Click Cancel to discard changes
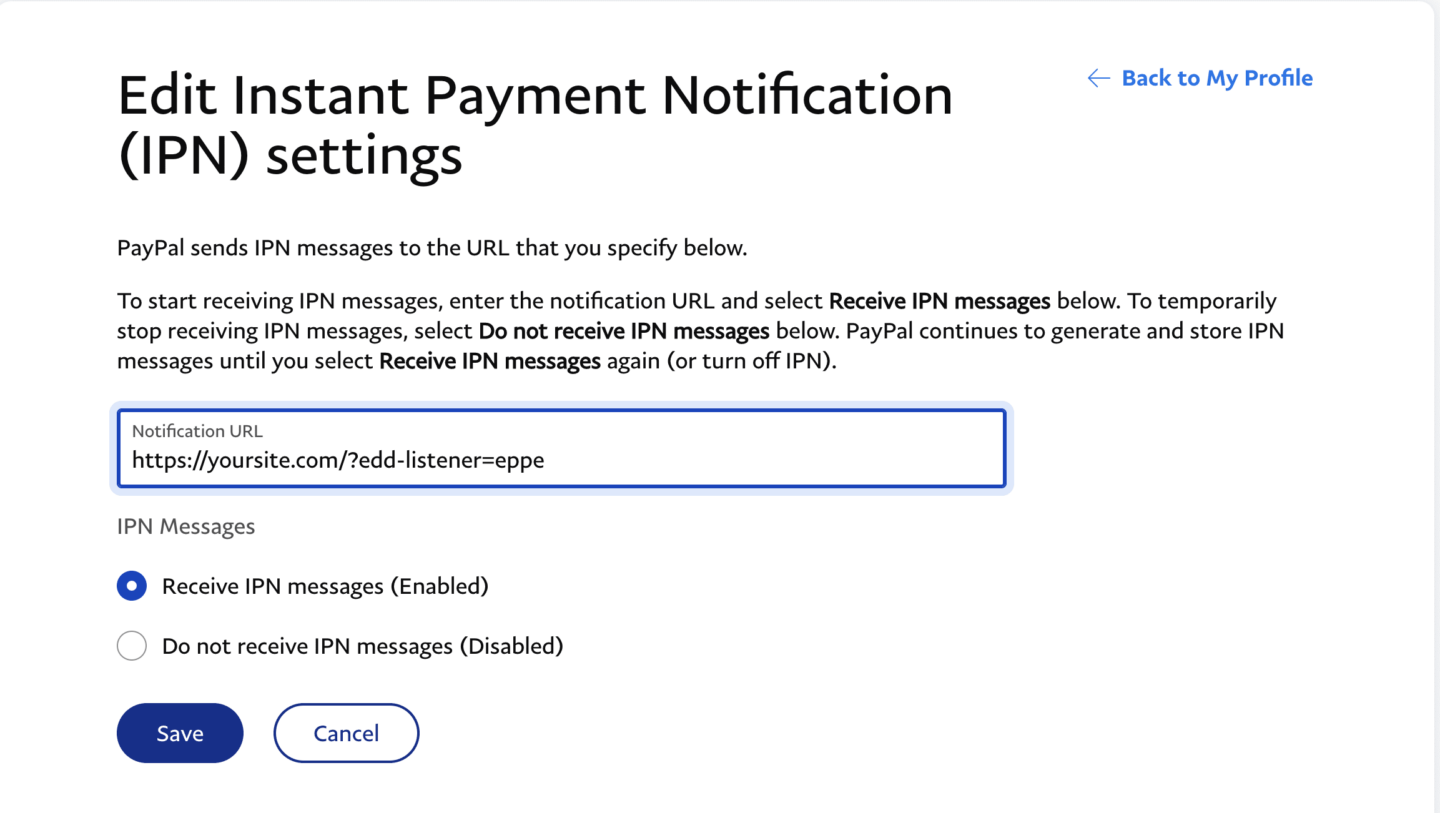Screen dimensions: 1440x813 pyautogui.click(x=346, y=732)
